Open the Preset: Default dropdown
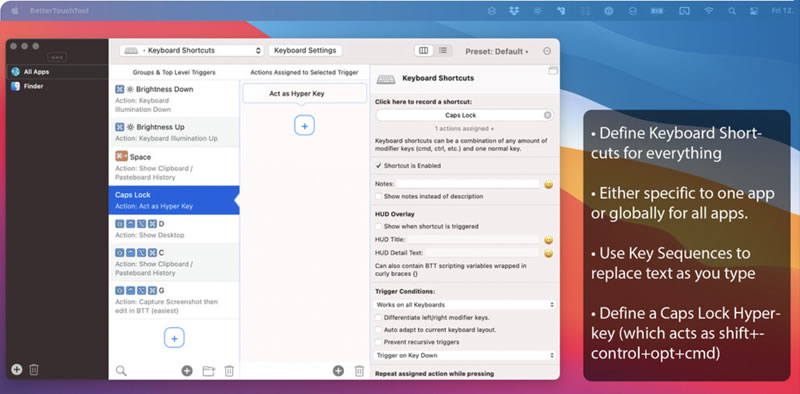800x394 pixels. pyautogui.click(x=496, y=51)
